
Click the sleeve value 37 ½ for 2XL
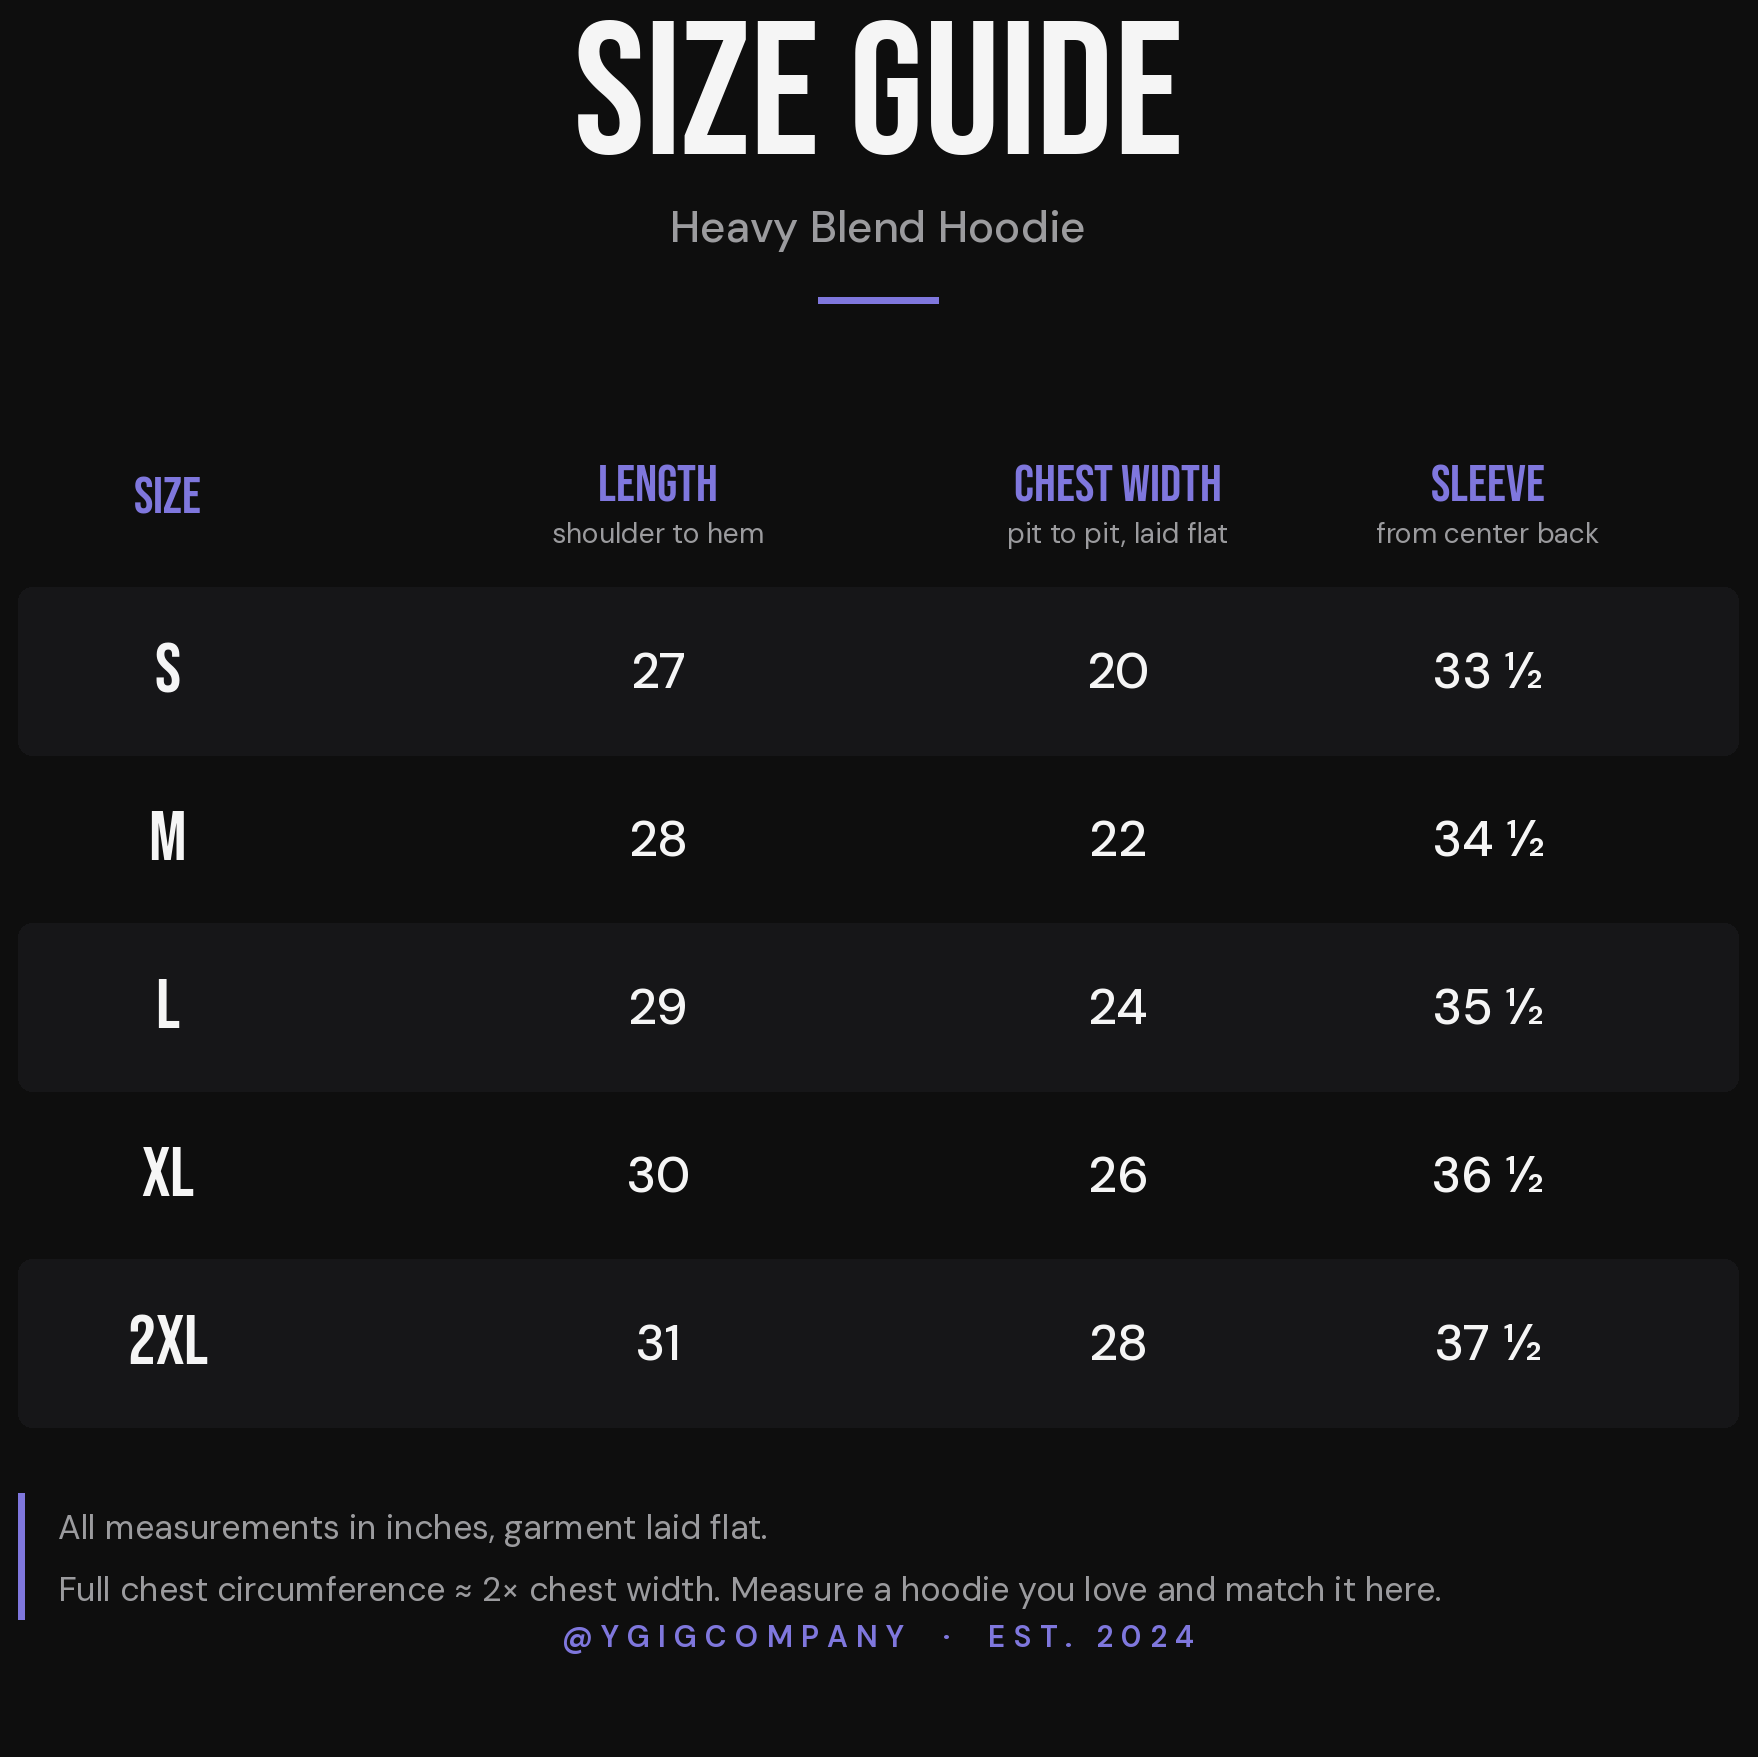[1487, 1343]
